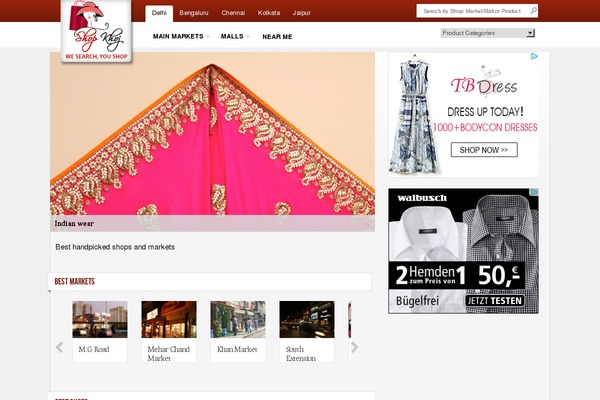
Task: Open the M.G Road market thumbnail
Action: 100,320
